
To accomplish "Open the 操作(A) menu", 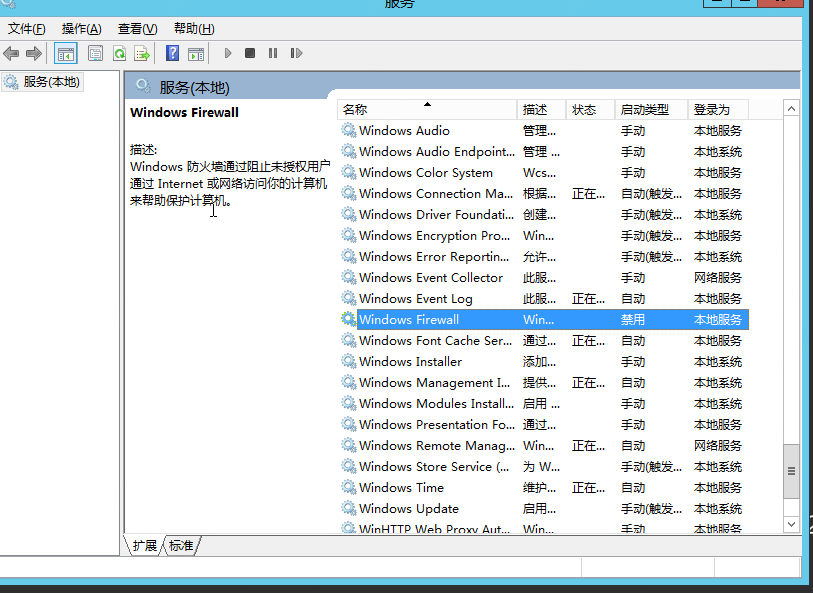I will click(81, 29).
